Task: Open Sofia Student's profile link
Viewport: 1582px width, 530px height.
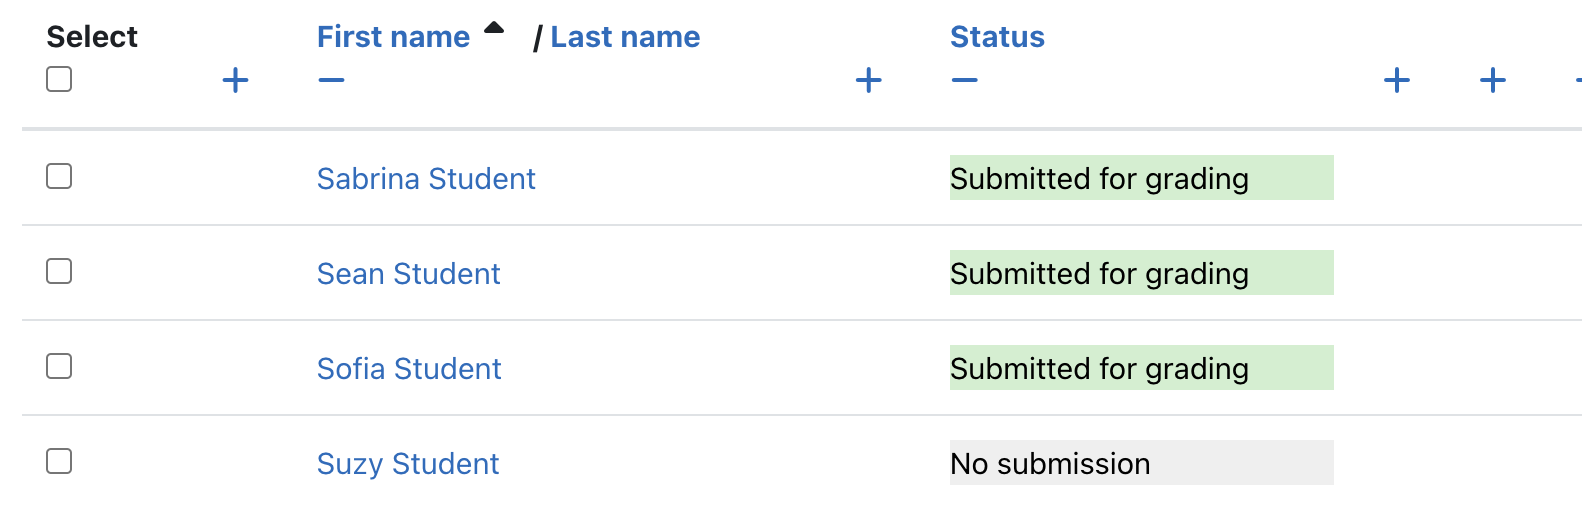Action: pos(409,369)
